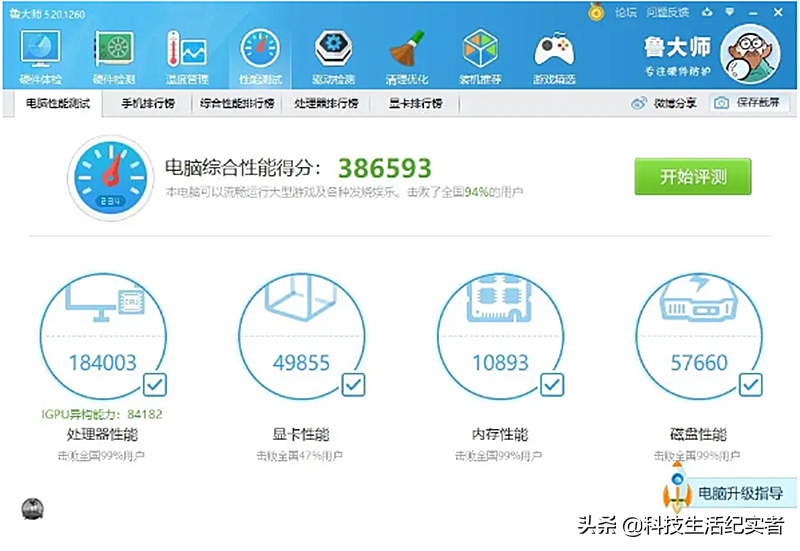Open the 论坛 forum link
The width and height of the screenshot is (800, 551).
click(x=626, y=12)
